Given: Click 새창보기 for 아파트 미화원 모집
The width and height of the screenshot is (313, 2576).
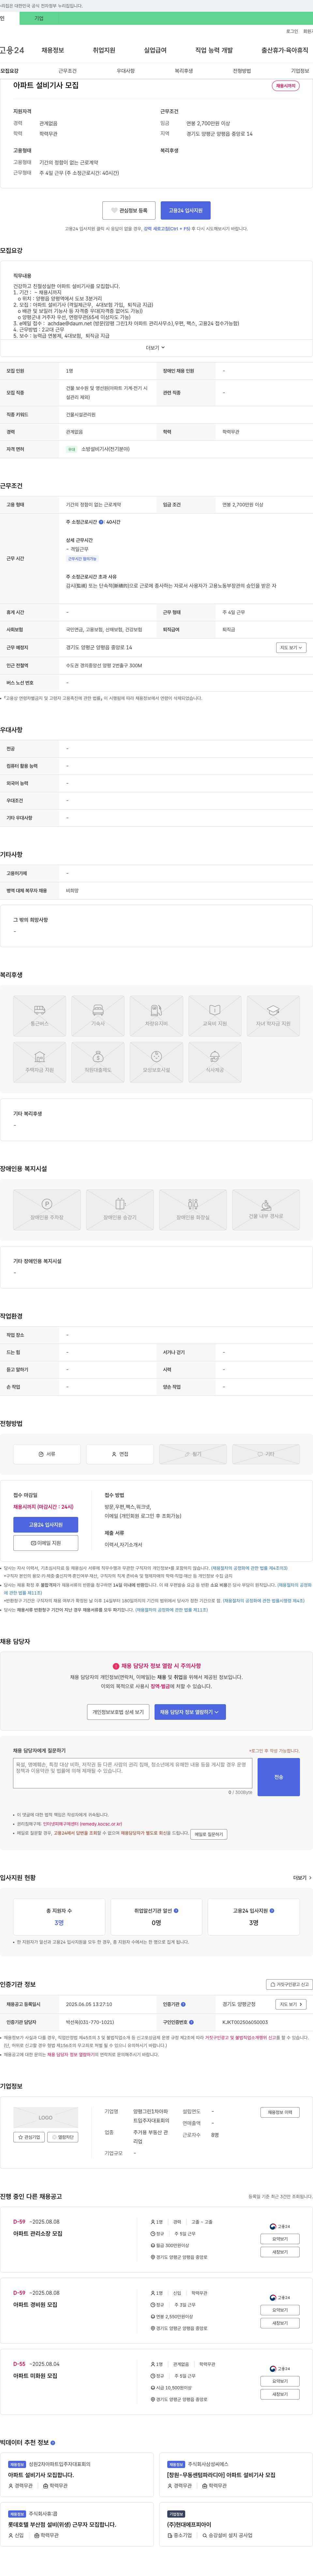Looking at the screenshot, I should tap(280, 2394).
